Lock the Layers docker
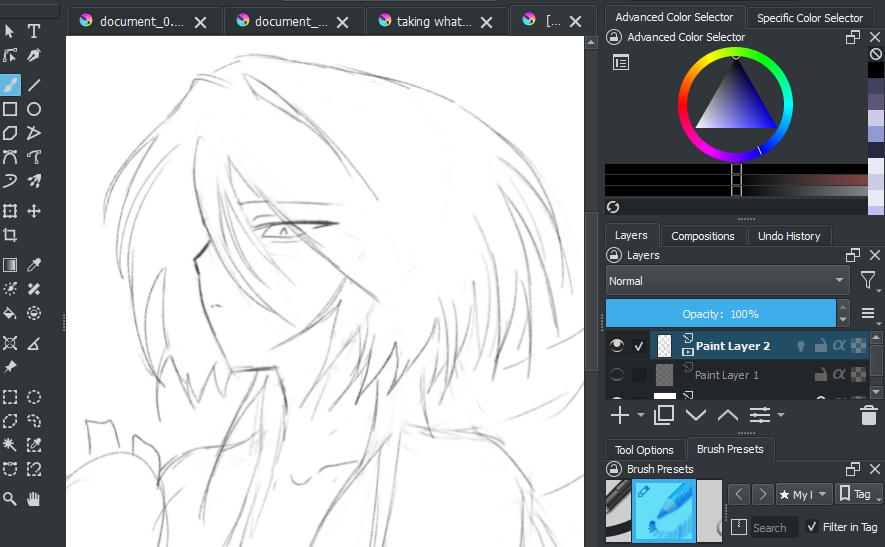The image size is (885, 547). coord(614,255)
